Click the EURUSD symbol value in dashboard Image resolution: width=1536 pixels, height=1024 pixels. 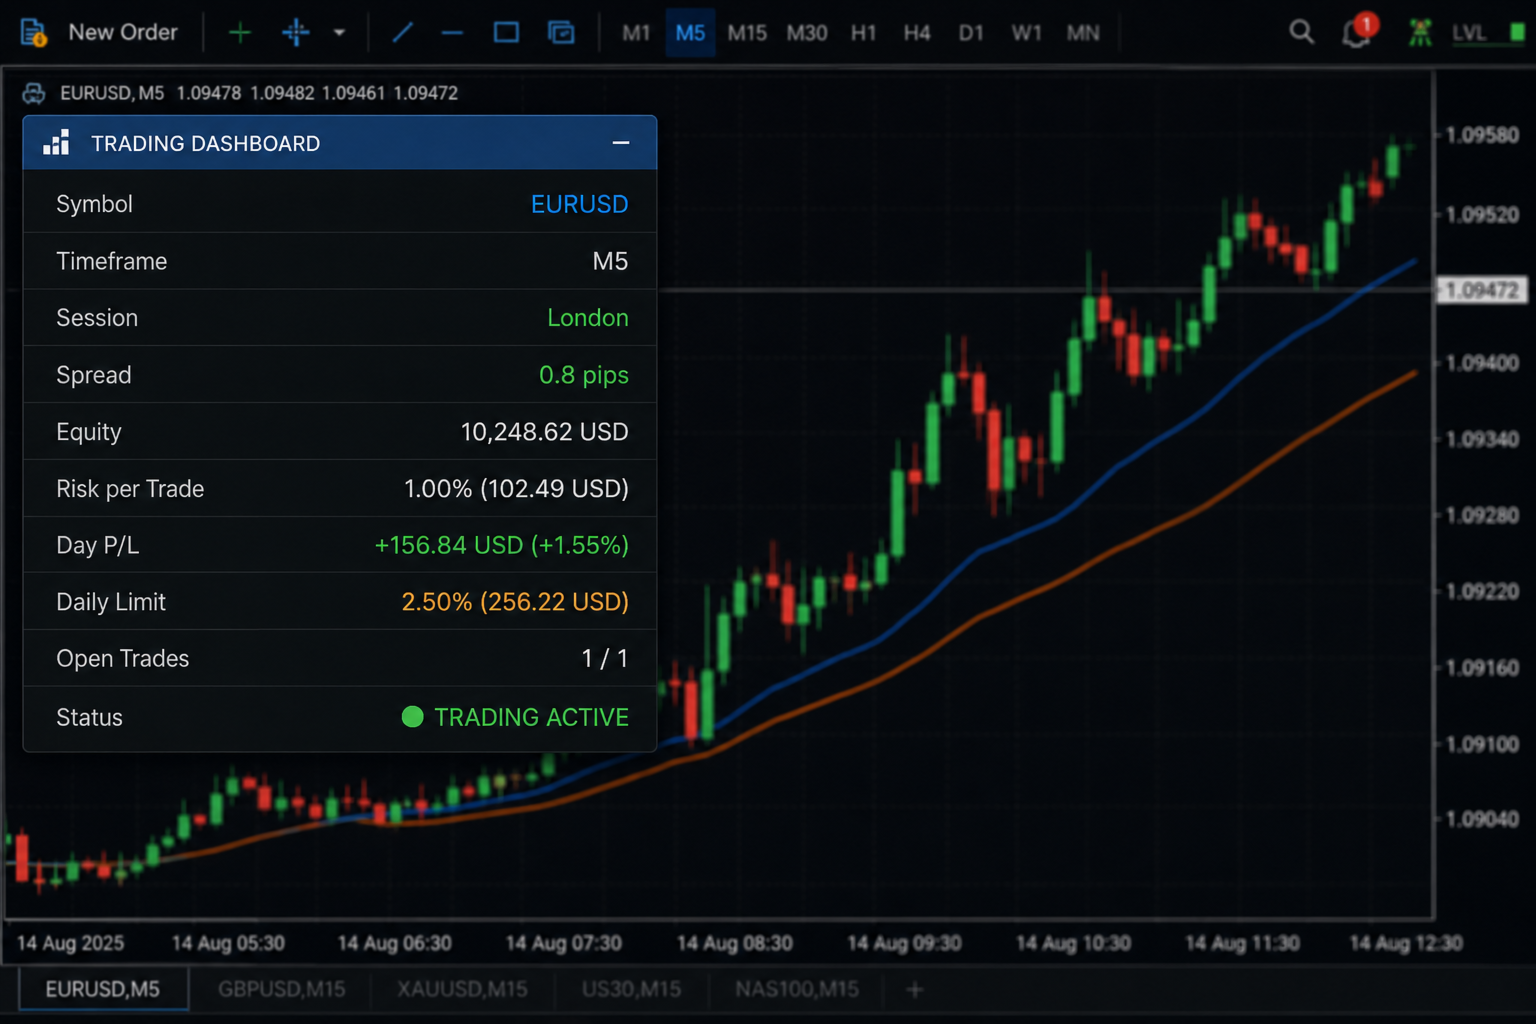click(x=579, y=204)
